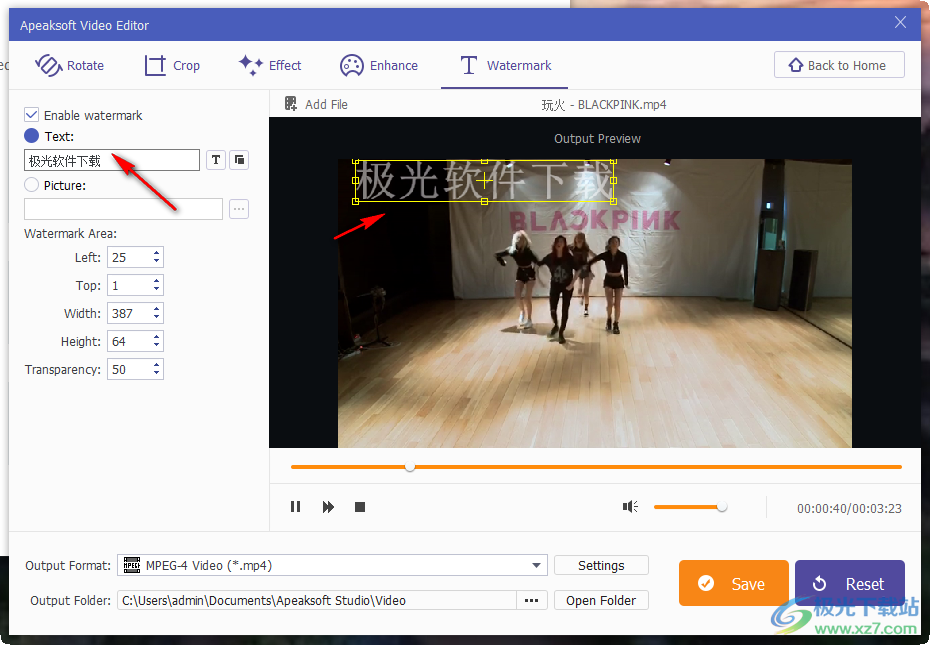
Task: Click the volume slider handle
Action: point(722,507)
